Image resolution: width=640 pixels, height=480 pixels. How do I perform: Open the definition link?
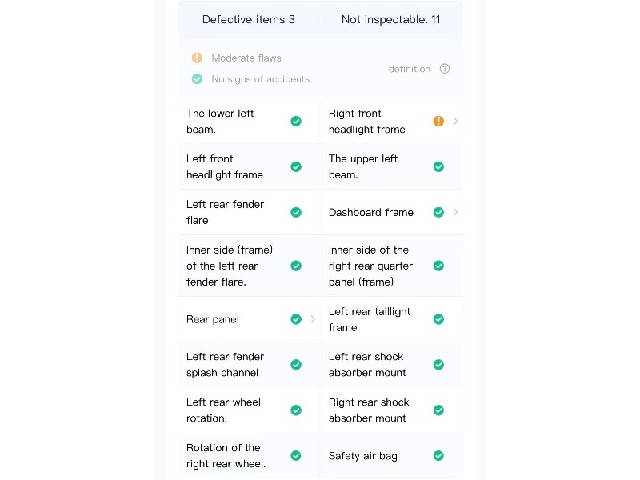[409, 69]
